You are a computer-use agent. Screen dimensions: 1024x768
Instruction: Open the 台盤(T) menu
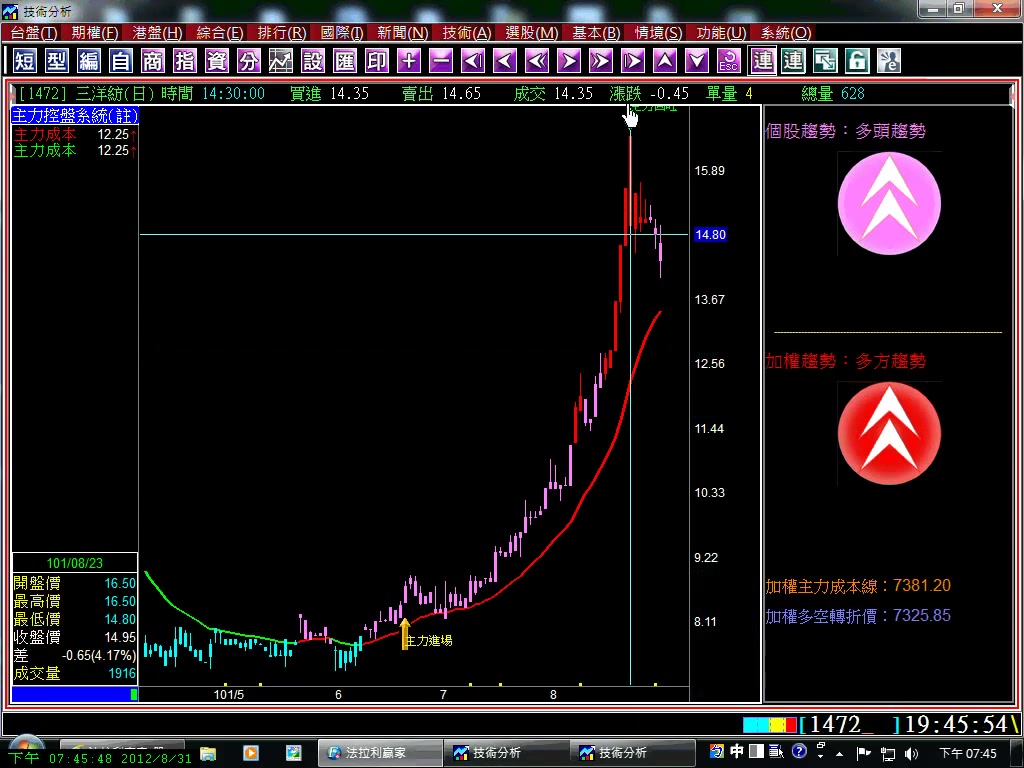tap(33, 33)
